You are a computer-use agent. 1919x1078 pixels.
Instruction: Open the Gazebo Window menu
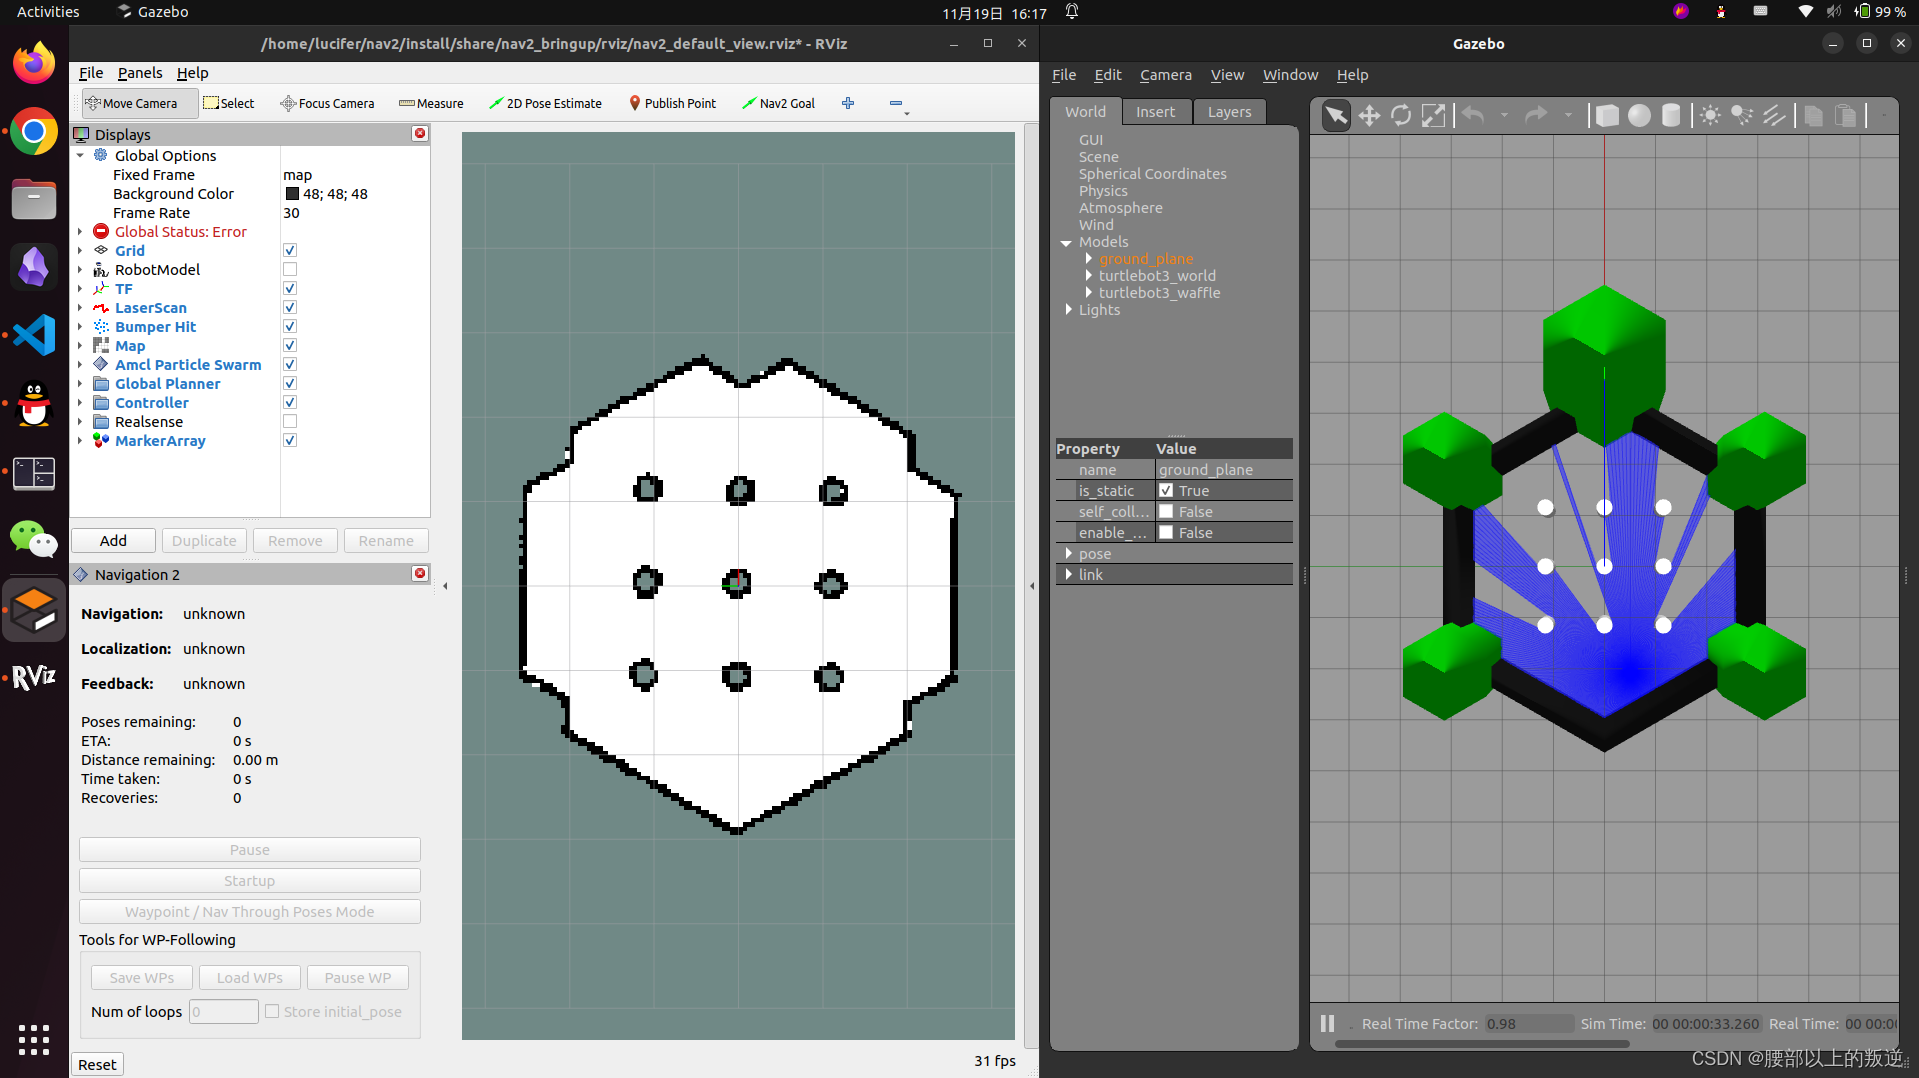tap(1290, 74)
